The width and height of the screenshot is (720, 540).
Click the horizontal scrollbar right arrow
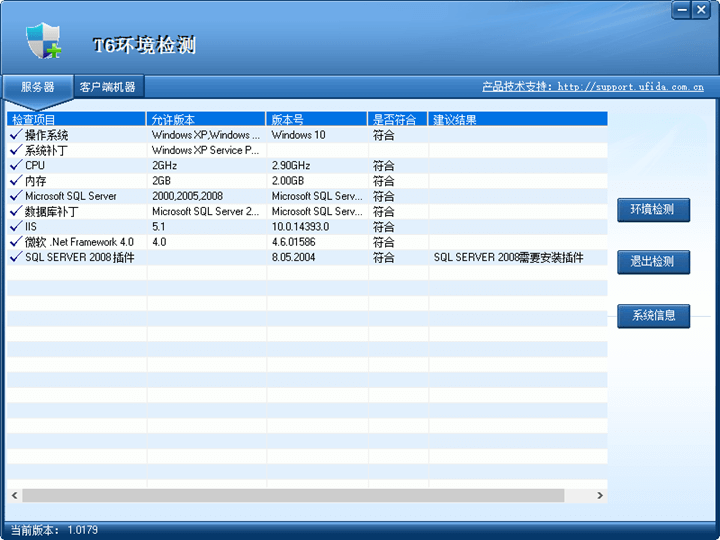point(600,495)
